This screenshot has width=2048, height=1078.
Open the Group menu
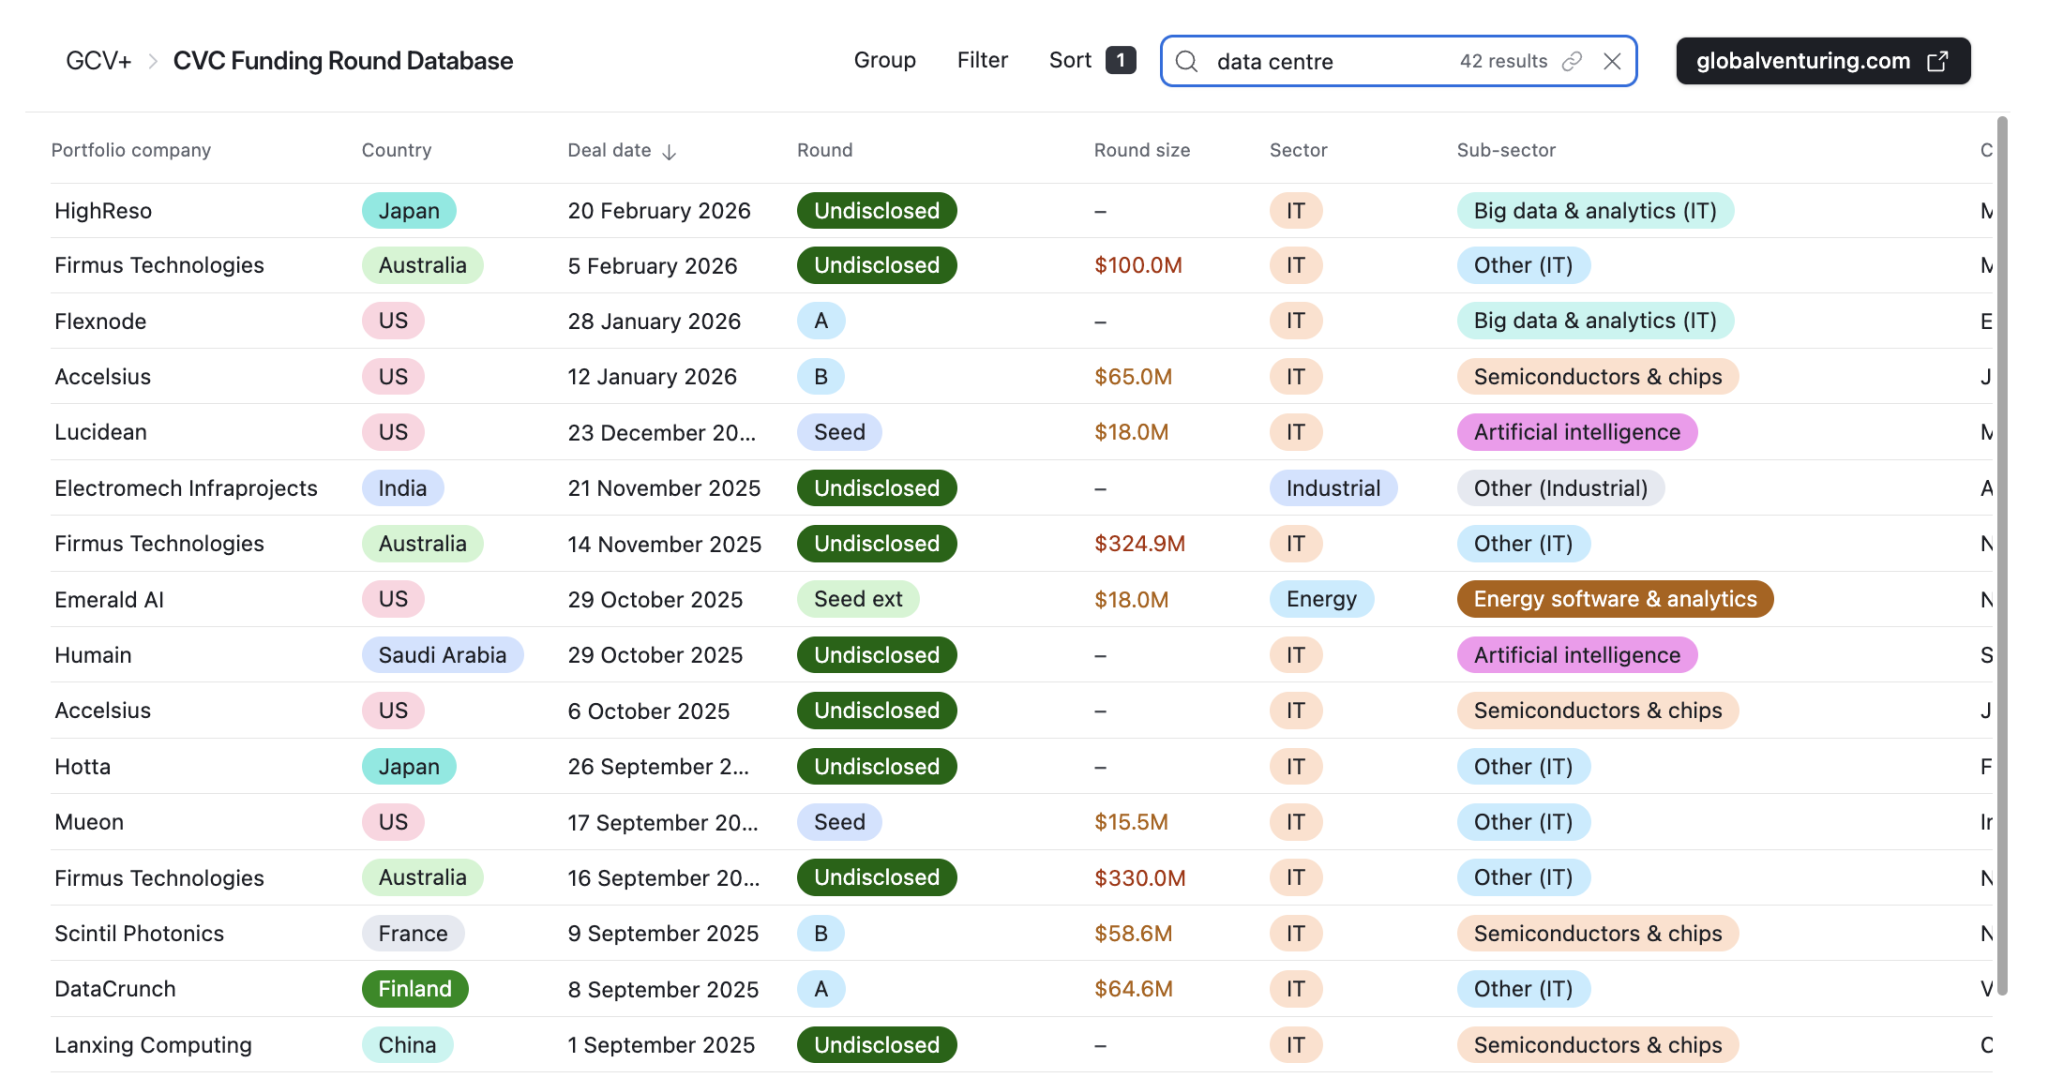coord(884,60)
